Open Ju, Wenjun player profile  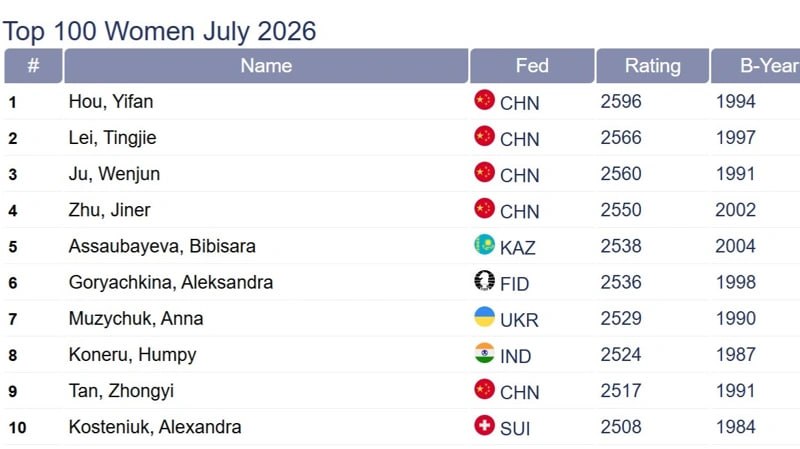pos(114,174)
